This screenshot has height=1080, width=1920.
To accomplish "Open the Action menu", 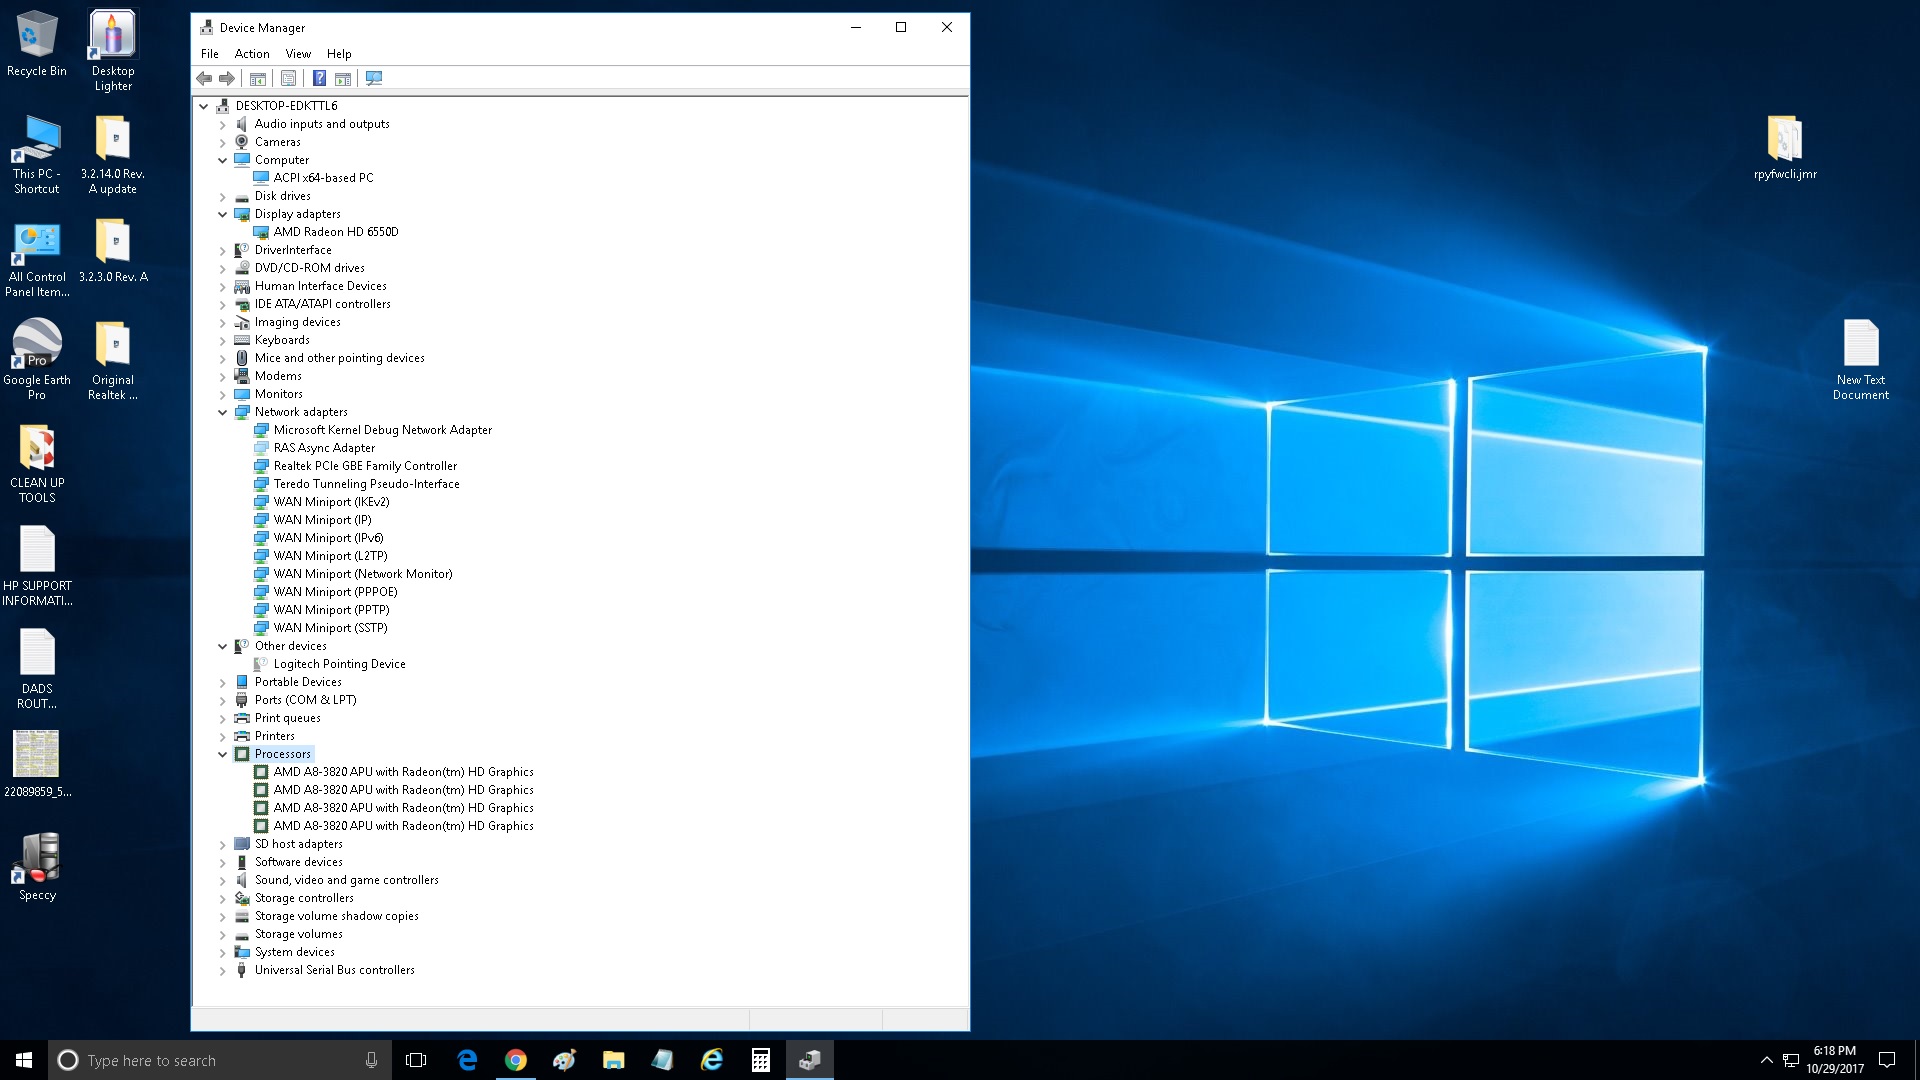I will point(252,54).
